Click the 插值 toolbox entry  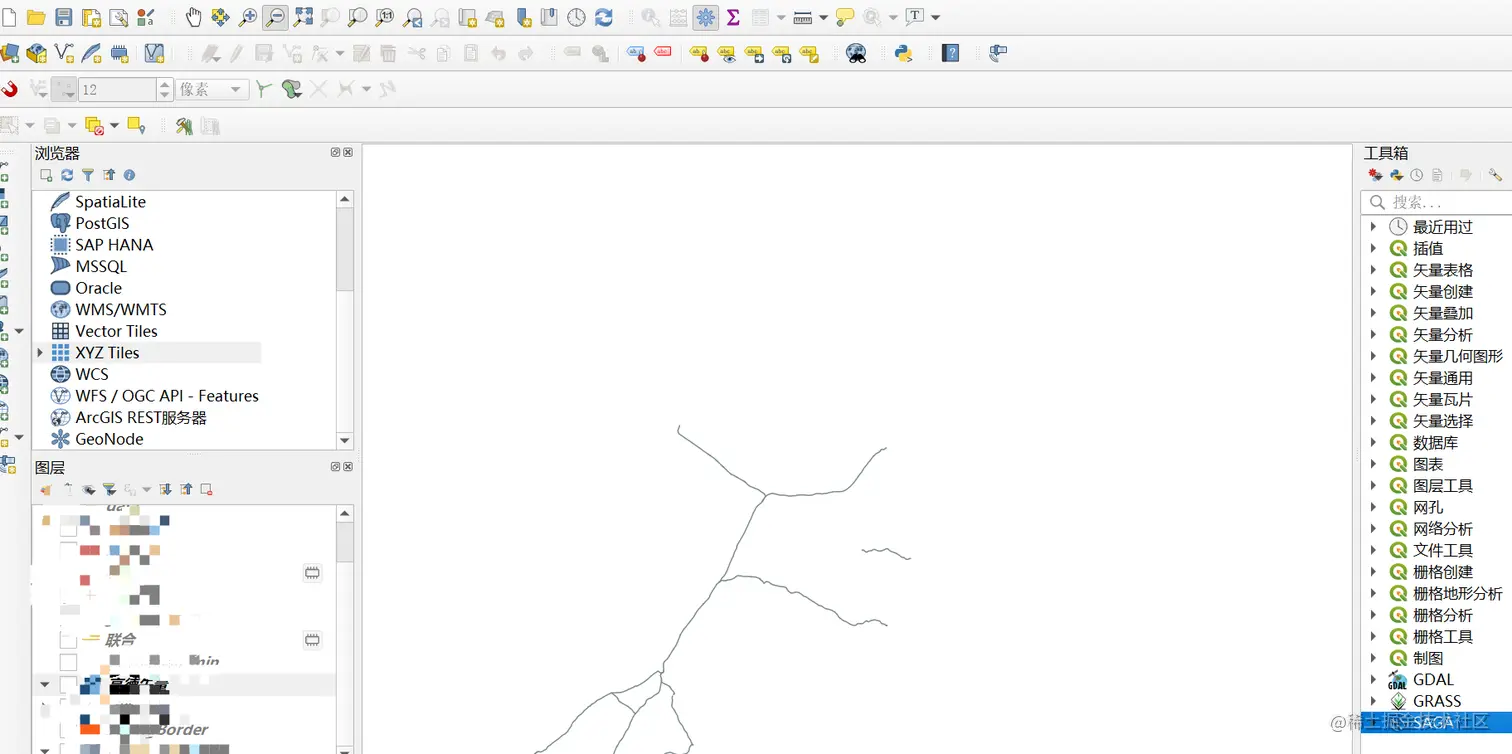click(x=1428, y=248)
